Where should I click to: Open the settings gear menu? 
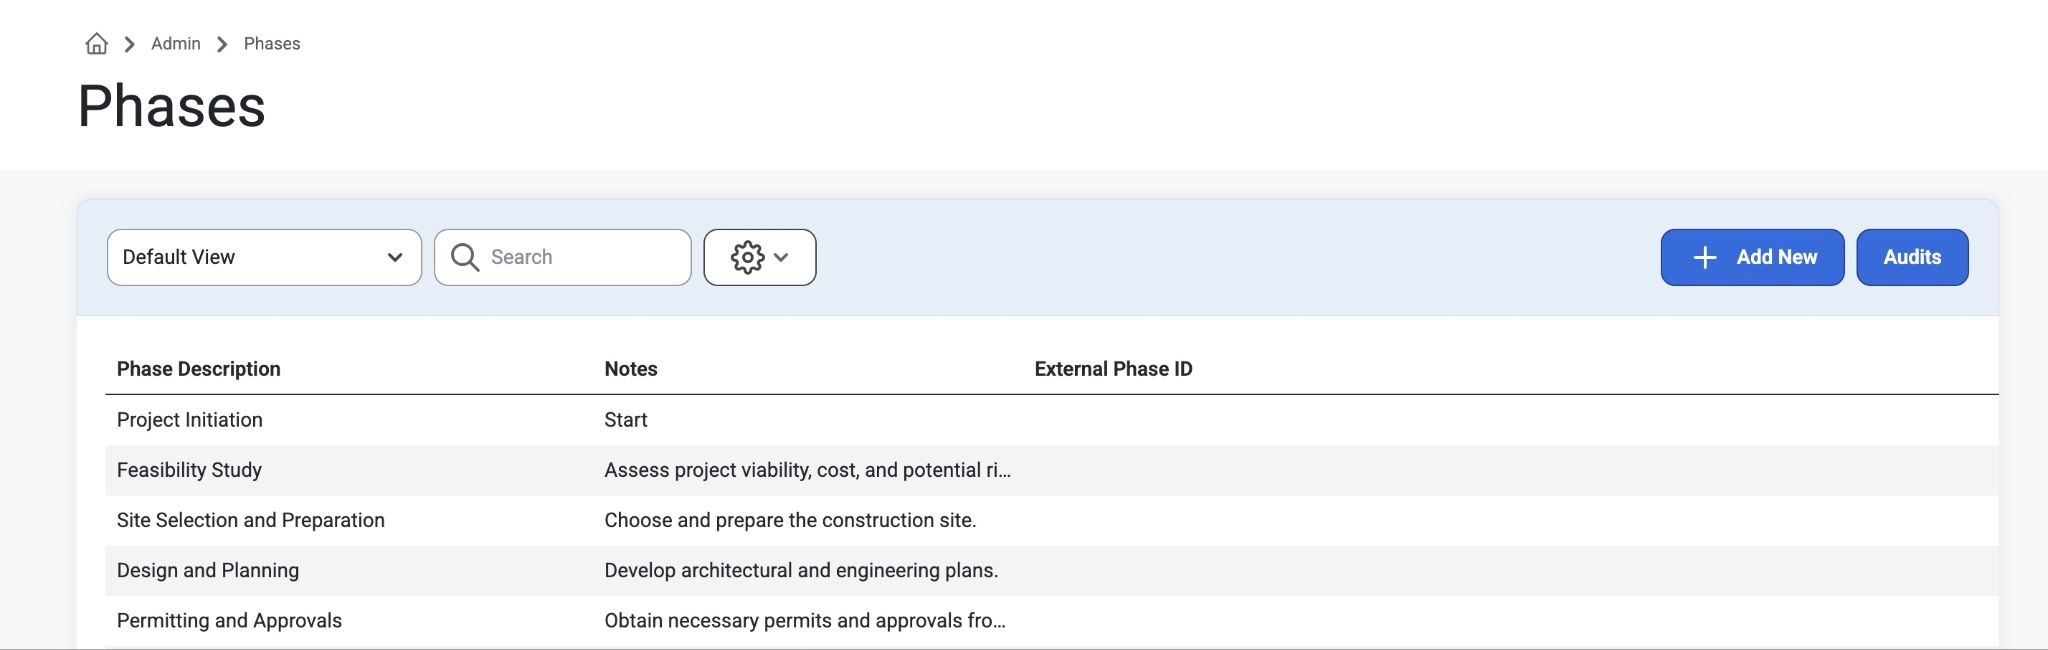pos(759,257)
